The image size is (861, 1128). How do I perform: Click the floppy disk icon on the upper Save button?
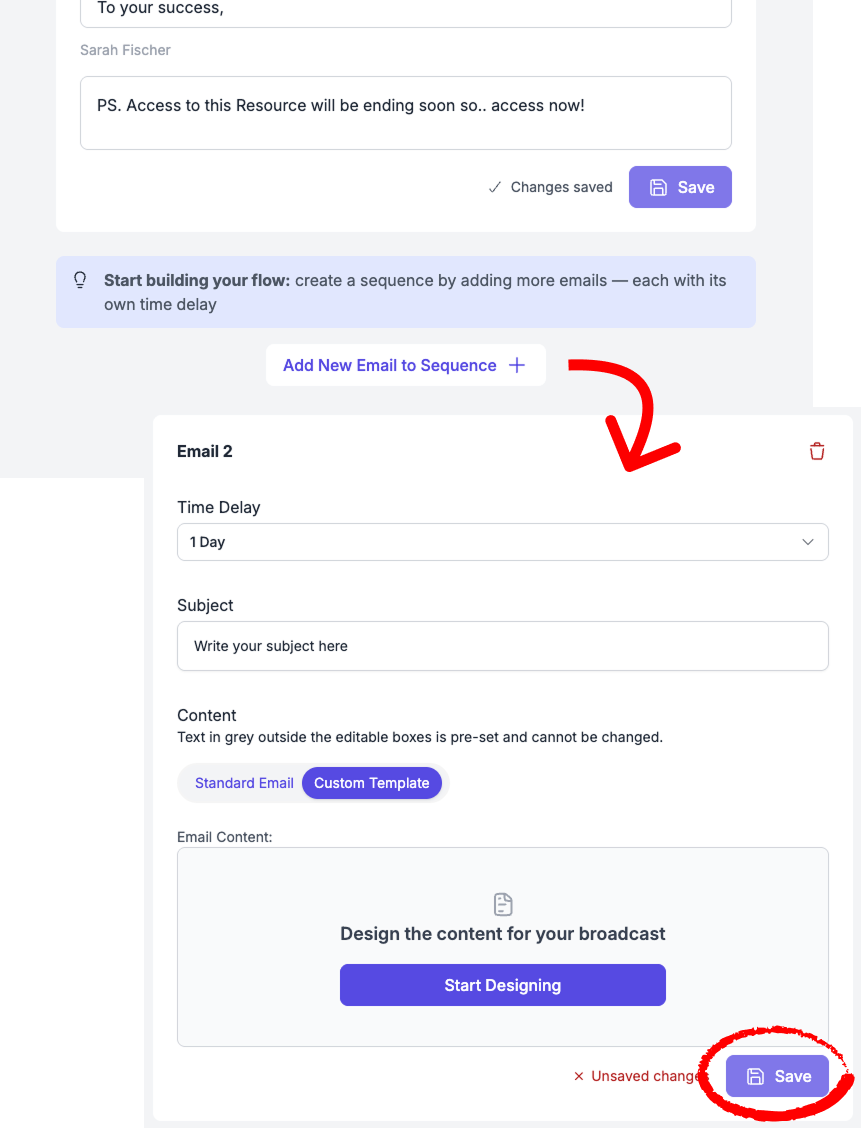658,187
